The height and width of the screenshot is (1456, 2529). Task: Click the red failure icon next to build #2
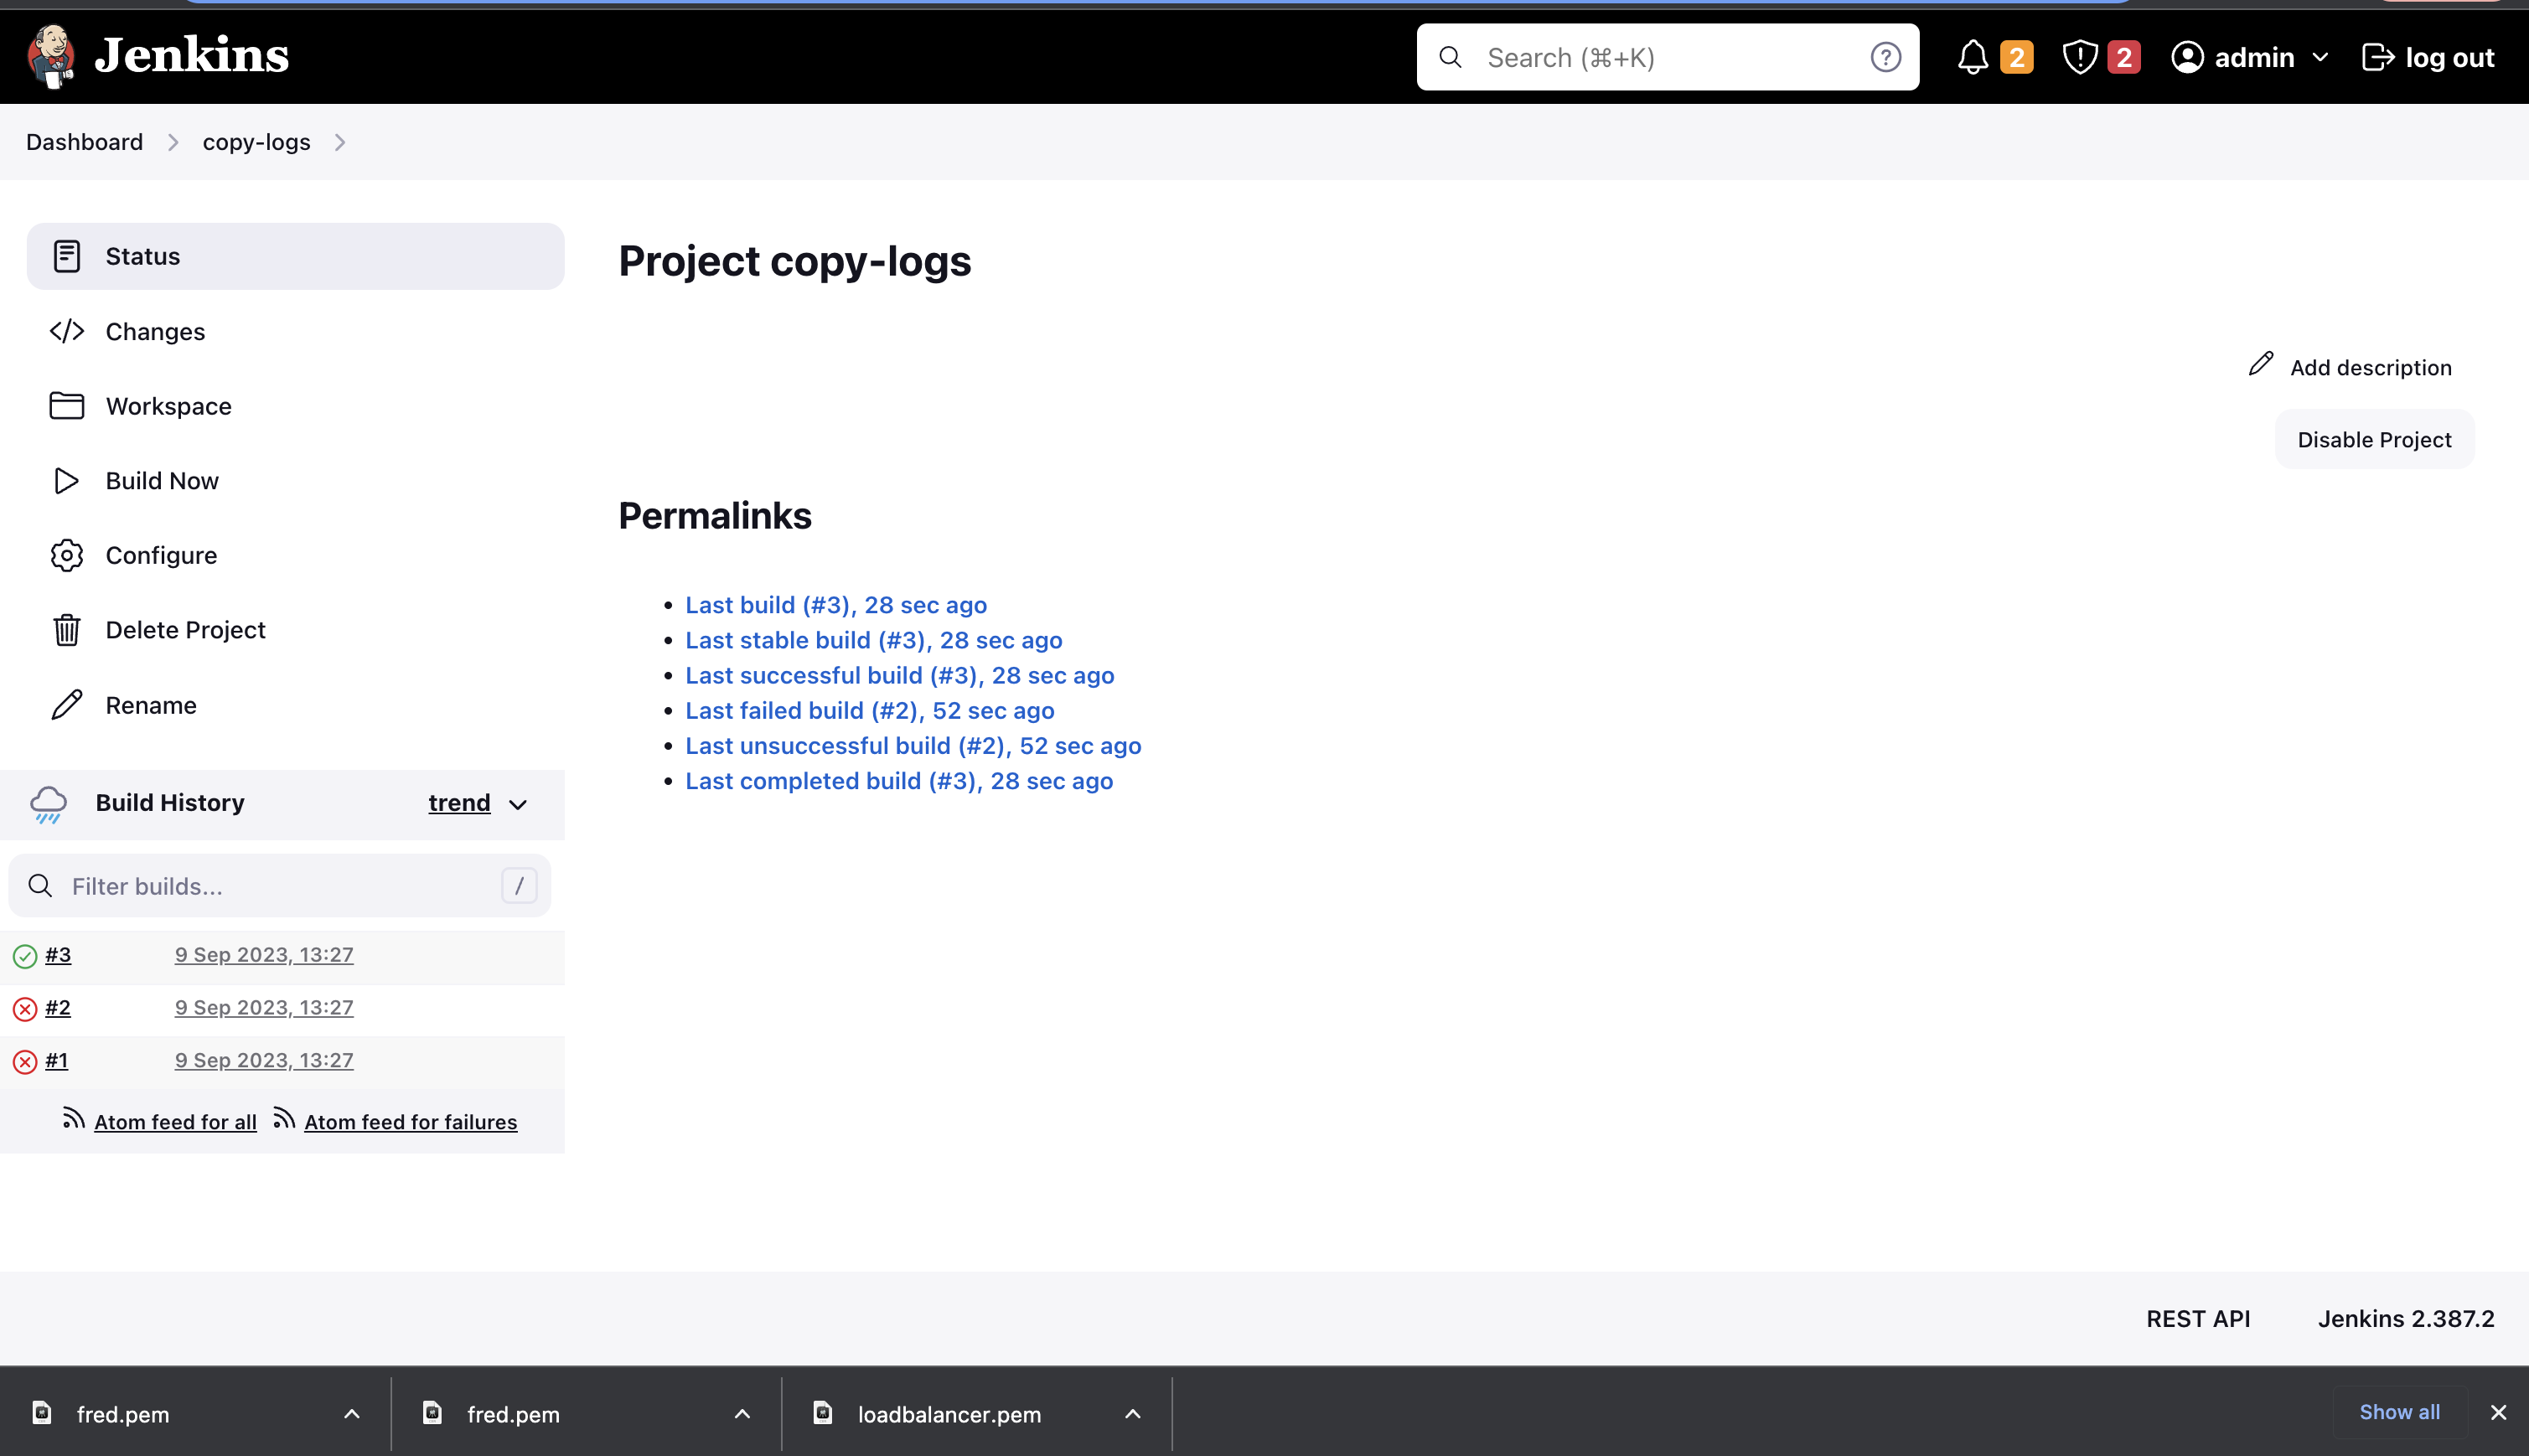24,1008
